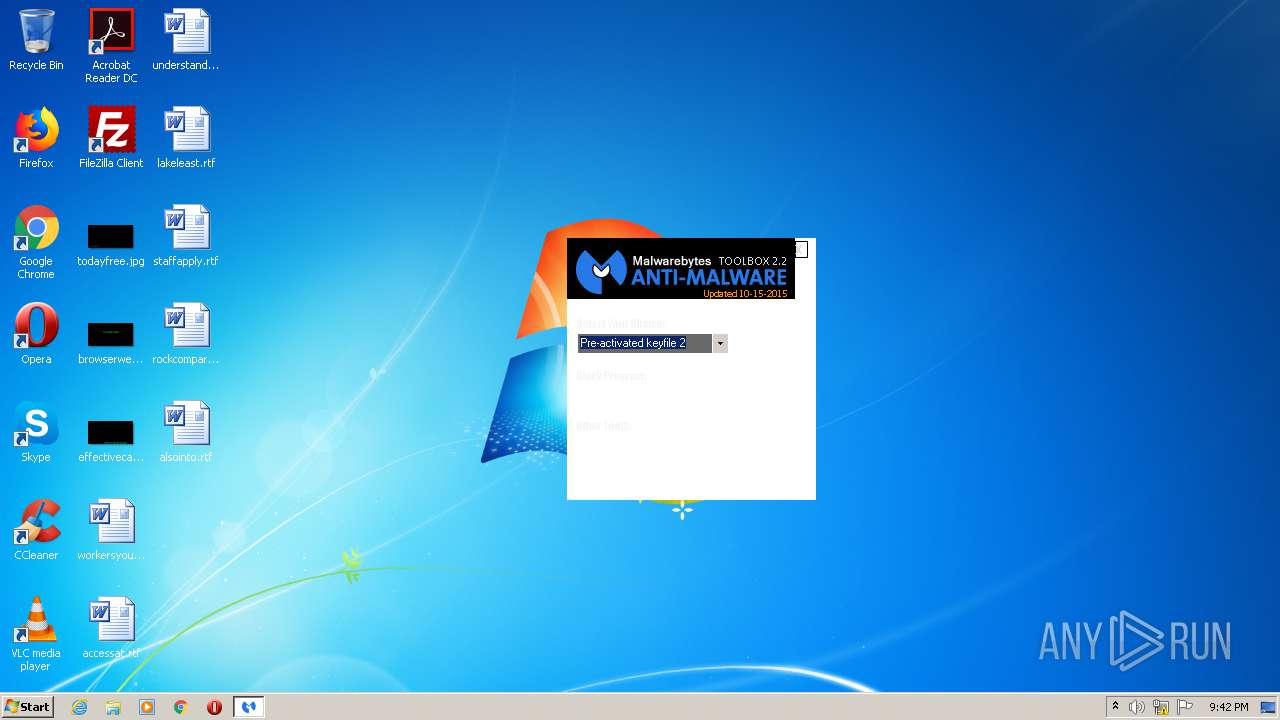Select the understand... Word document icon
The image size is (1280, 720).
pos(186,40)
